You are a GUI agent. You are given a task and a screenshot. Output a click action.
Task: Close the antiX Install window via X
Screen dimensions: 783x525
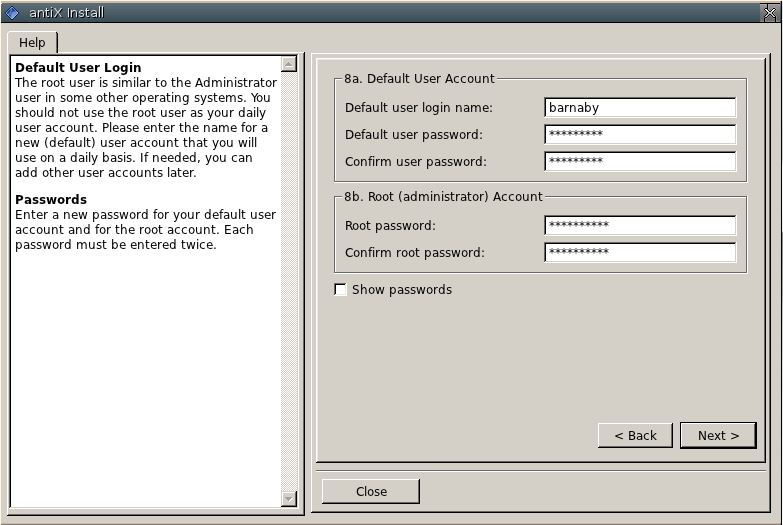770,12
